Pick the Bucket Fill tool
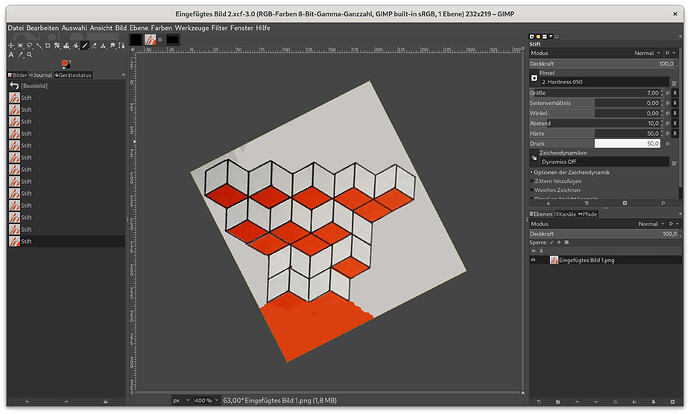The height and width of the screenshot is (414, 690). pos(75,46)
